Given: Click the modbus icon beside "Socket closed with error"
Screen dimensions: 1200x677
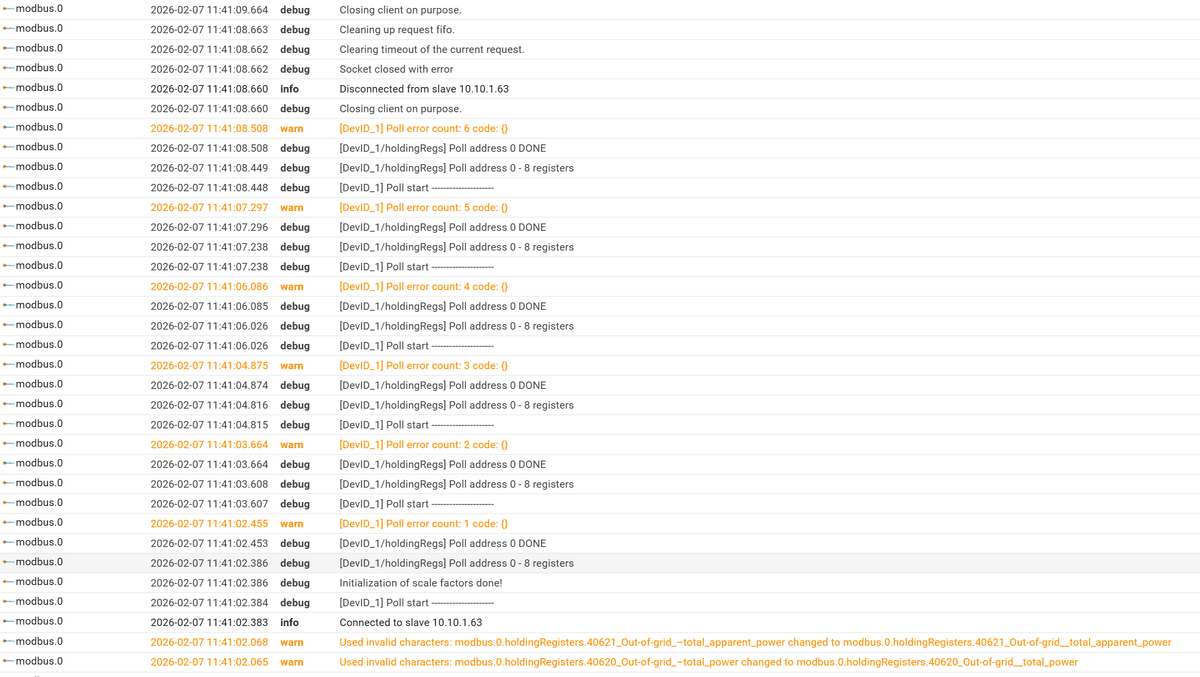Looking at the screenshot, I should 8,69.
